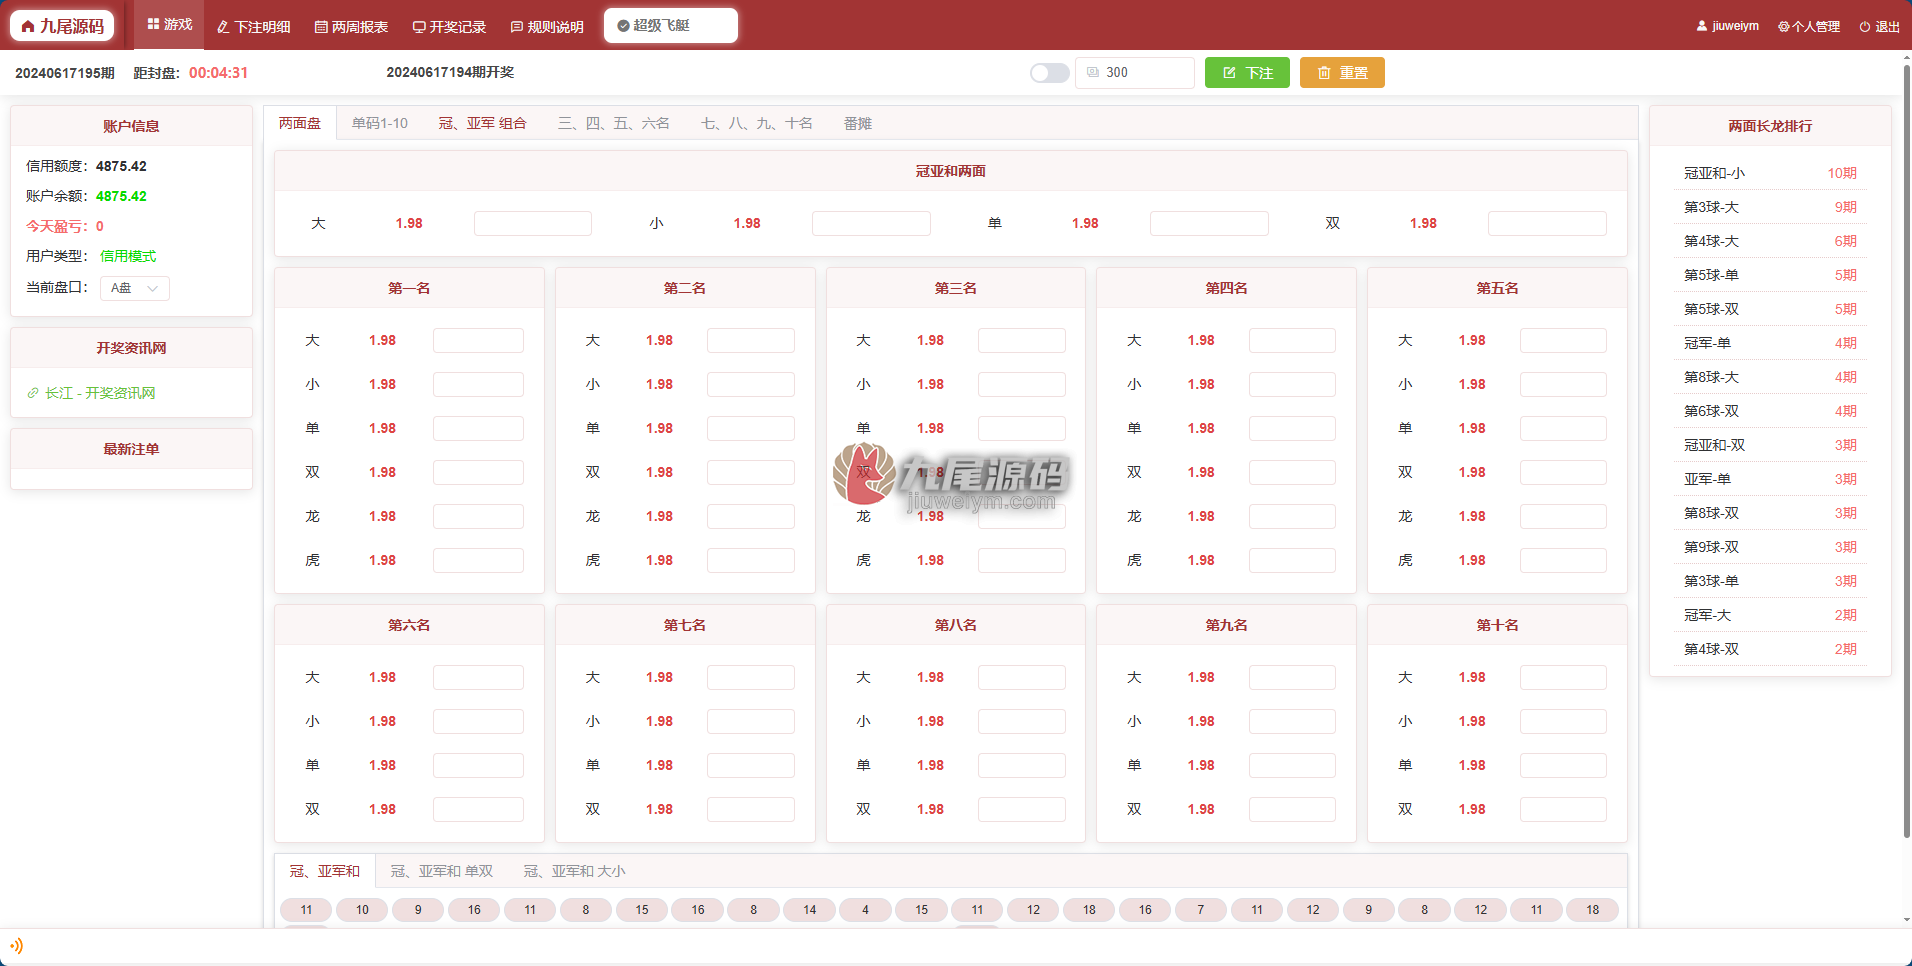Switch to the 番摊 tab
This screenshot has width=1912, height=966.
point(858,123)
